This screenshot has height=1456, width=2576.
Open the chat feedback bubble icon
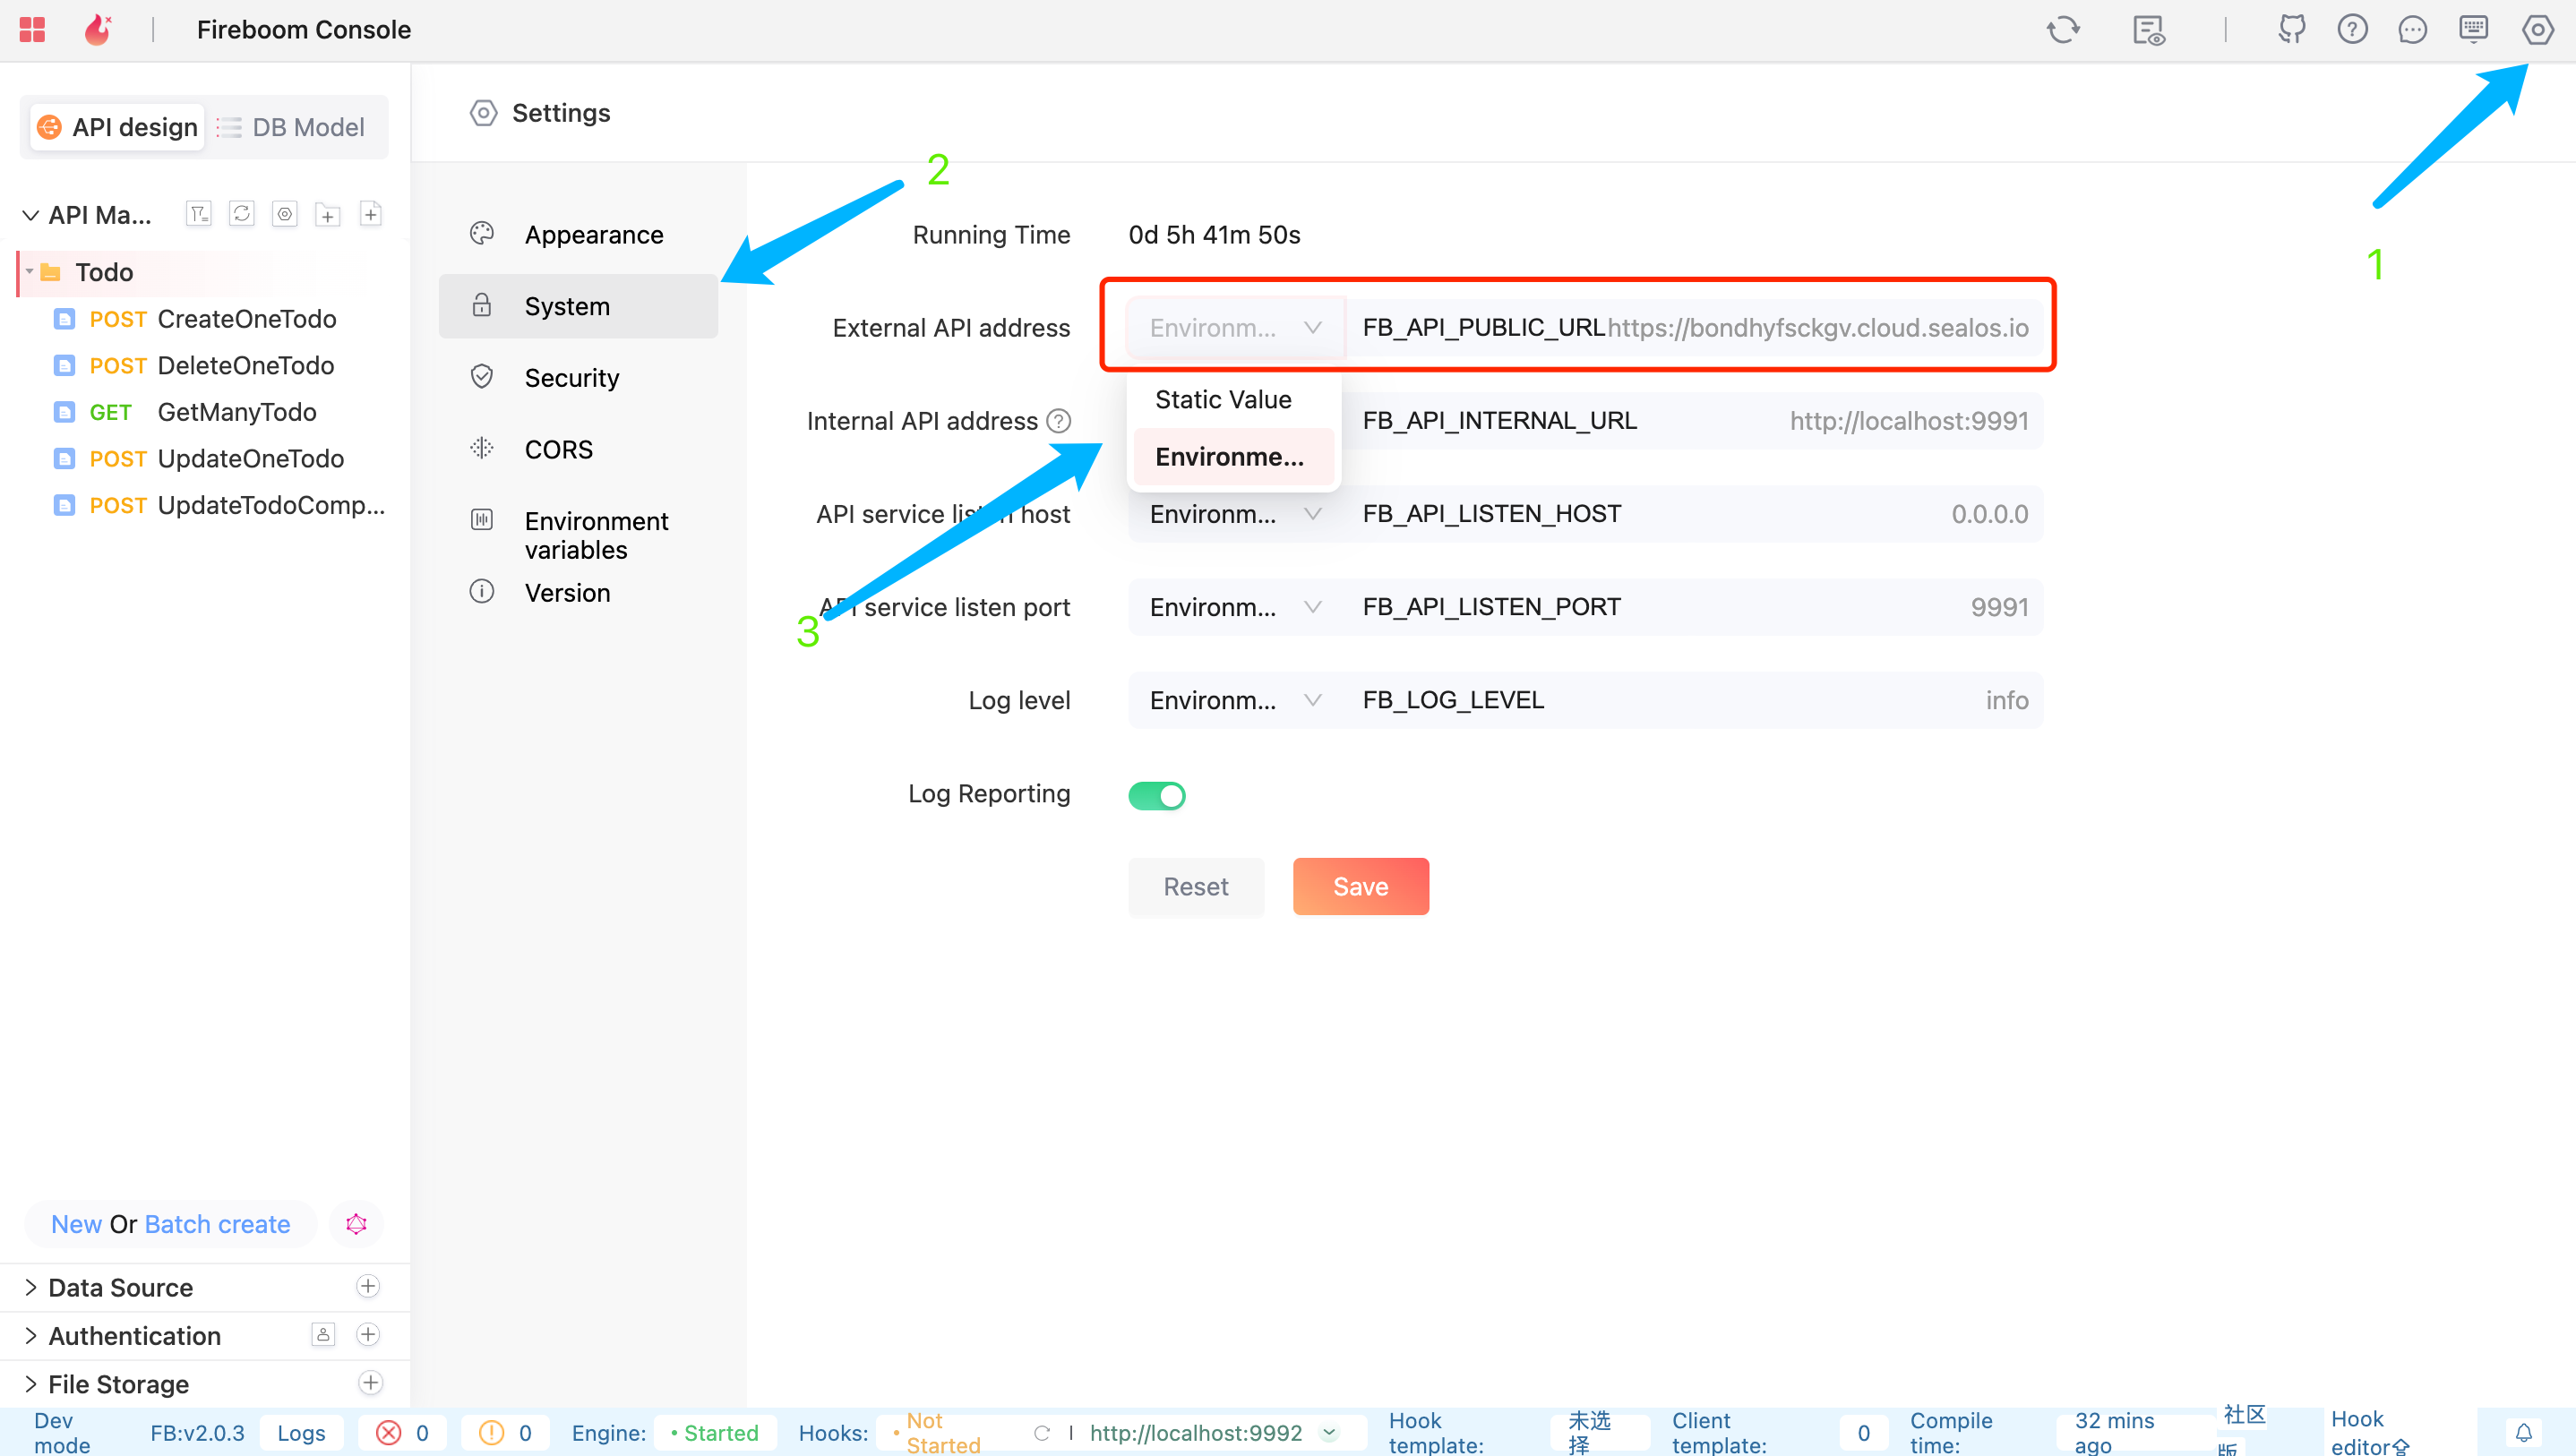[x=2412, y=30]
